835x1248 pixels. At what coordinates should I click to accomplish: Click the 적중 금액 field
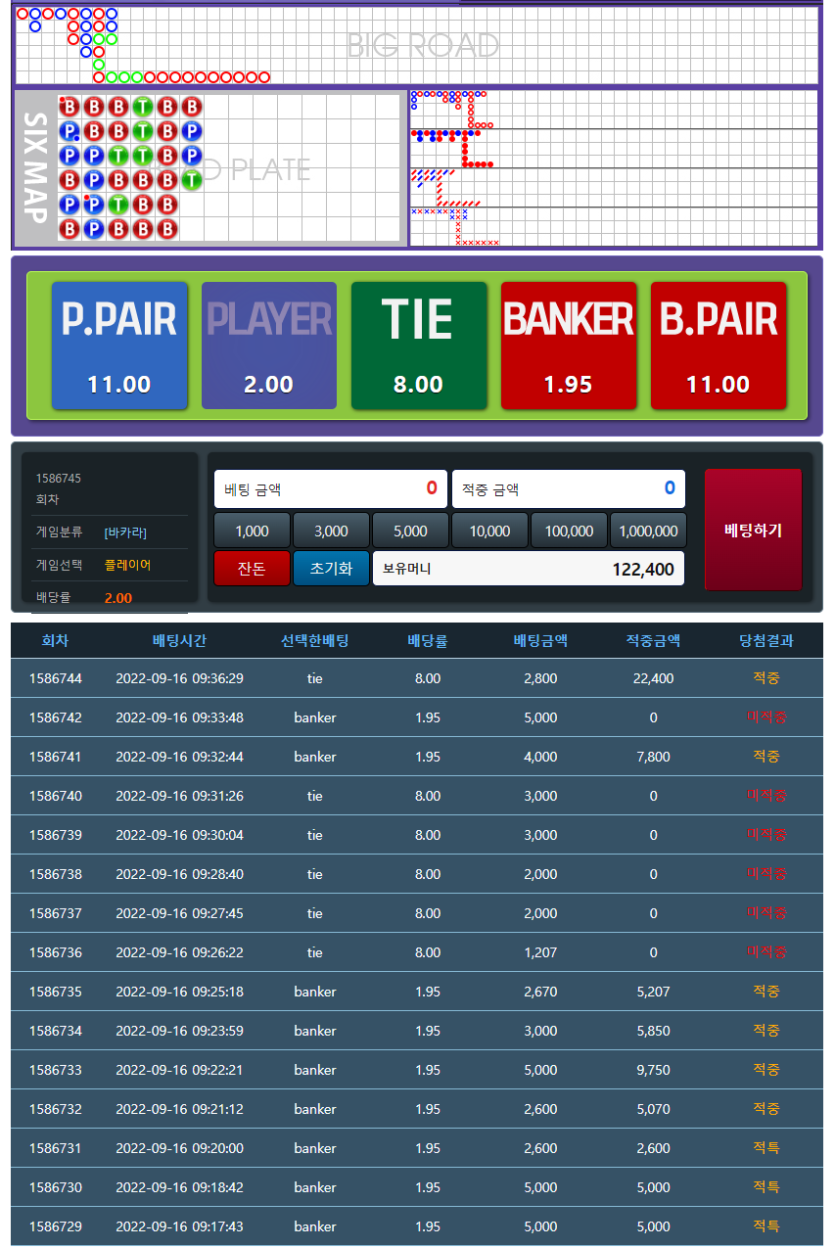(x=568, y=489)
